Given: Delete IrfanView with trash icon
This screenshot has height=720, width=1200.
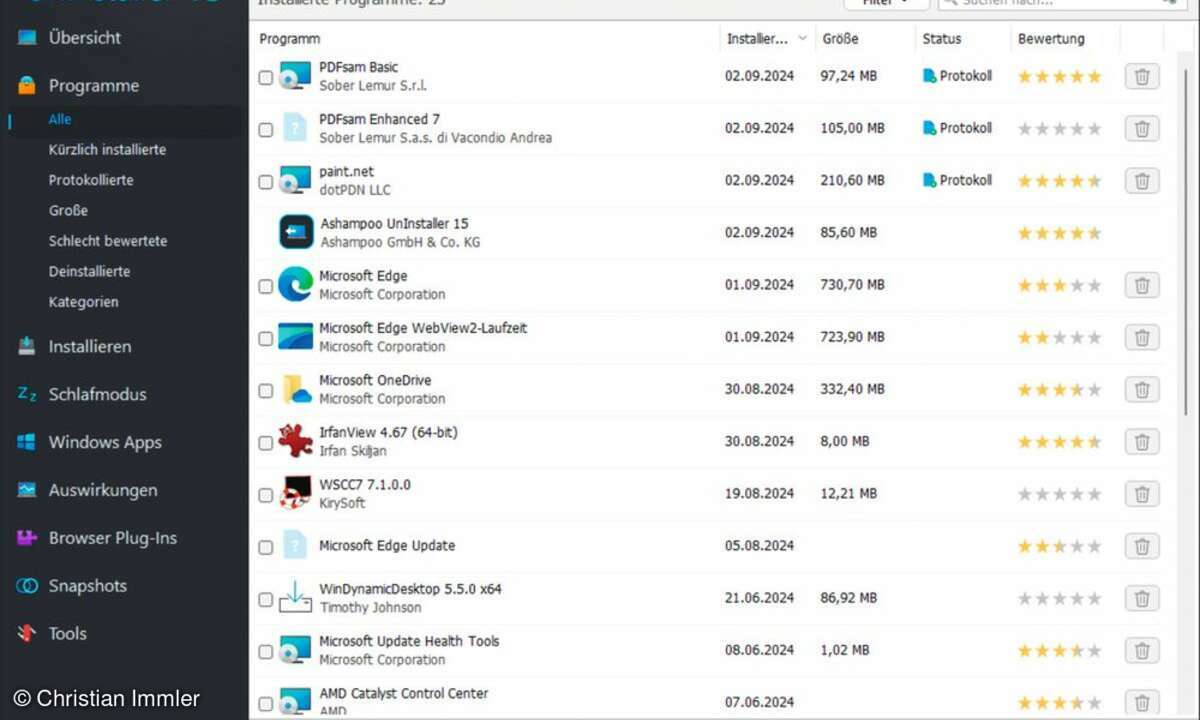Looking at the screenshot, I should point(1142,441).
